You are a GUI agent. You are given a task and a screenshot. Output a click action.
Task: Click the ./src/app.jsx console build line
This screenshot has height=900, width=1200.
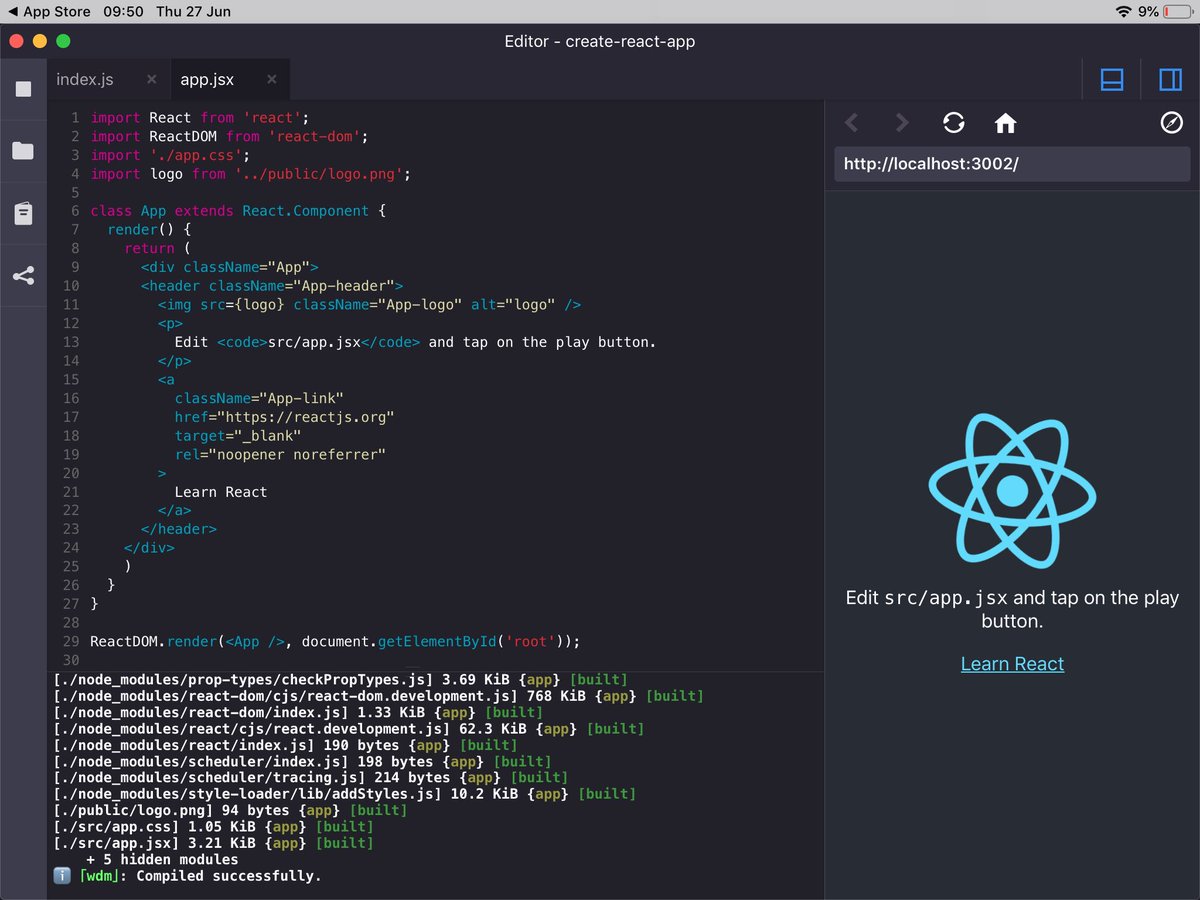pyautogui.click(x=213, y=843)
